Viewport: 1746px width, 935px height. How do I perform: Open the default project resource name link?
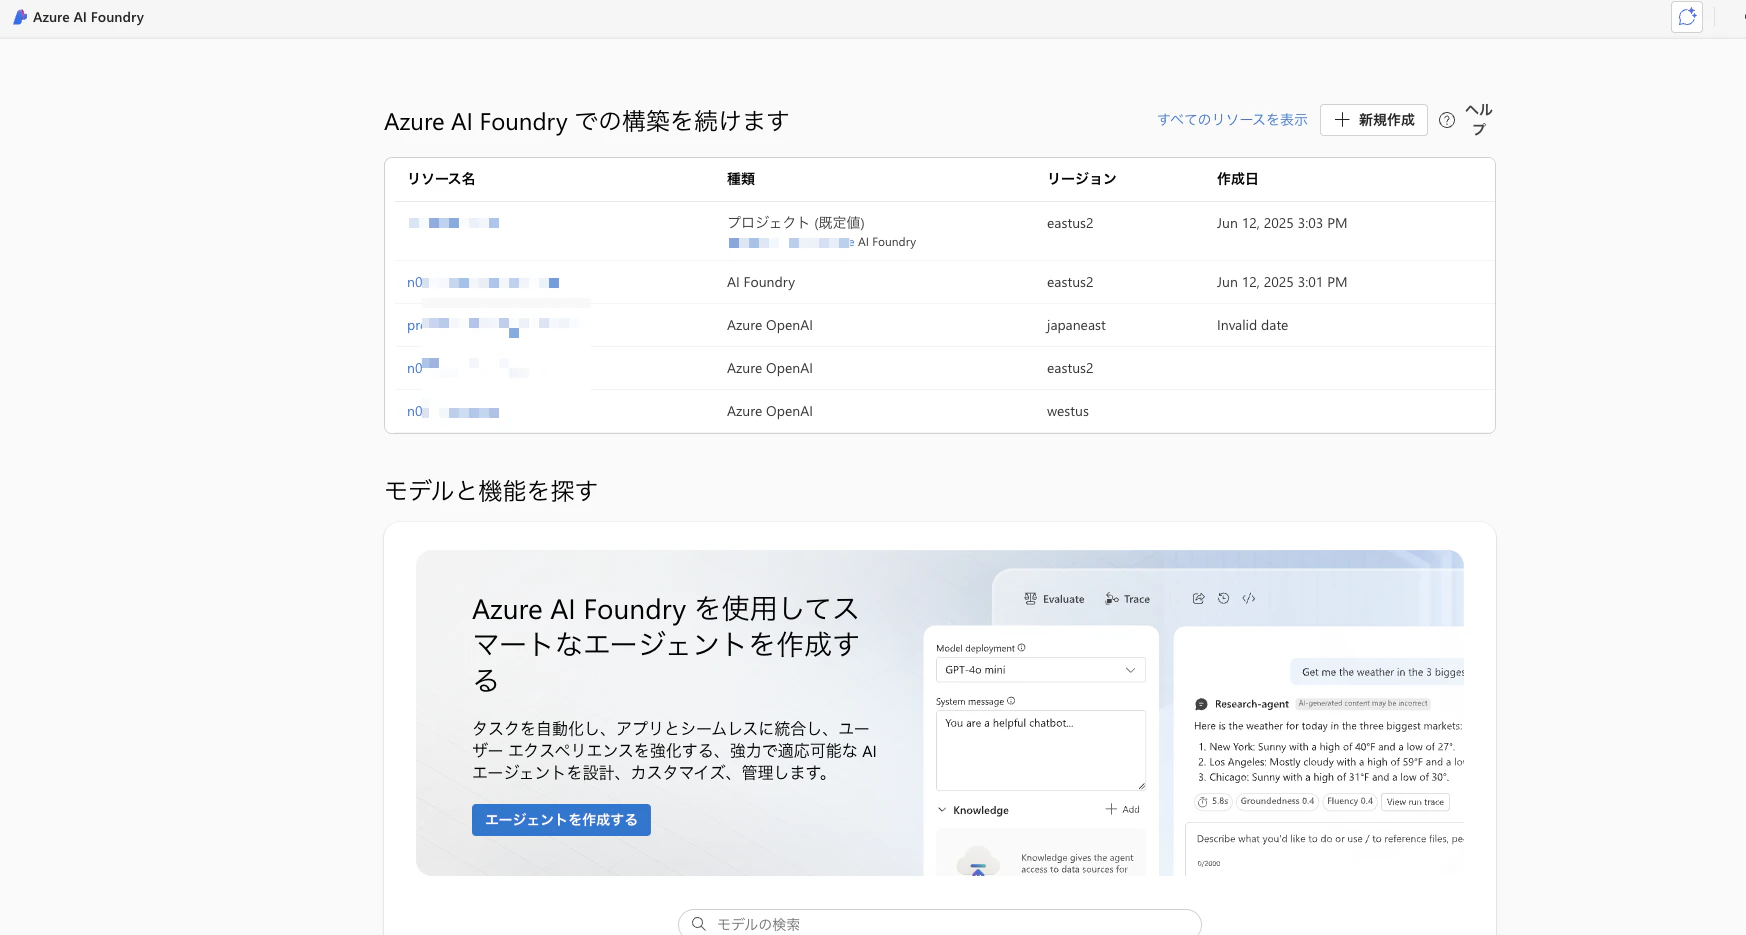point(454,223)
